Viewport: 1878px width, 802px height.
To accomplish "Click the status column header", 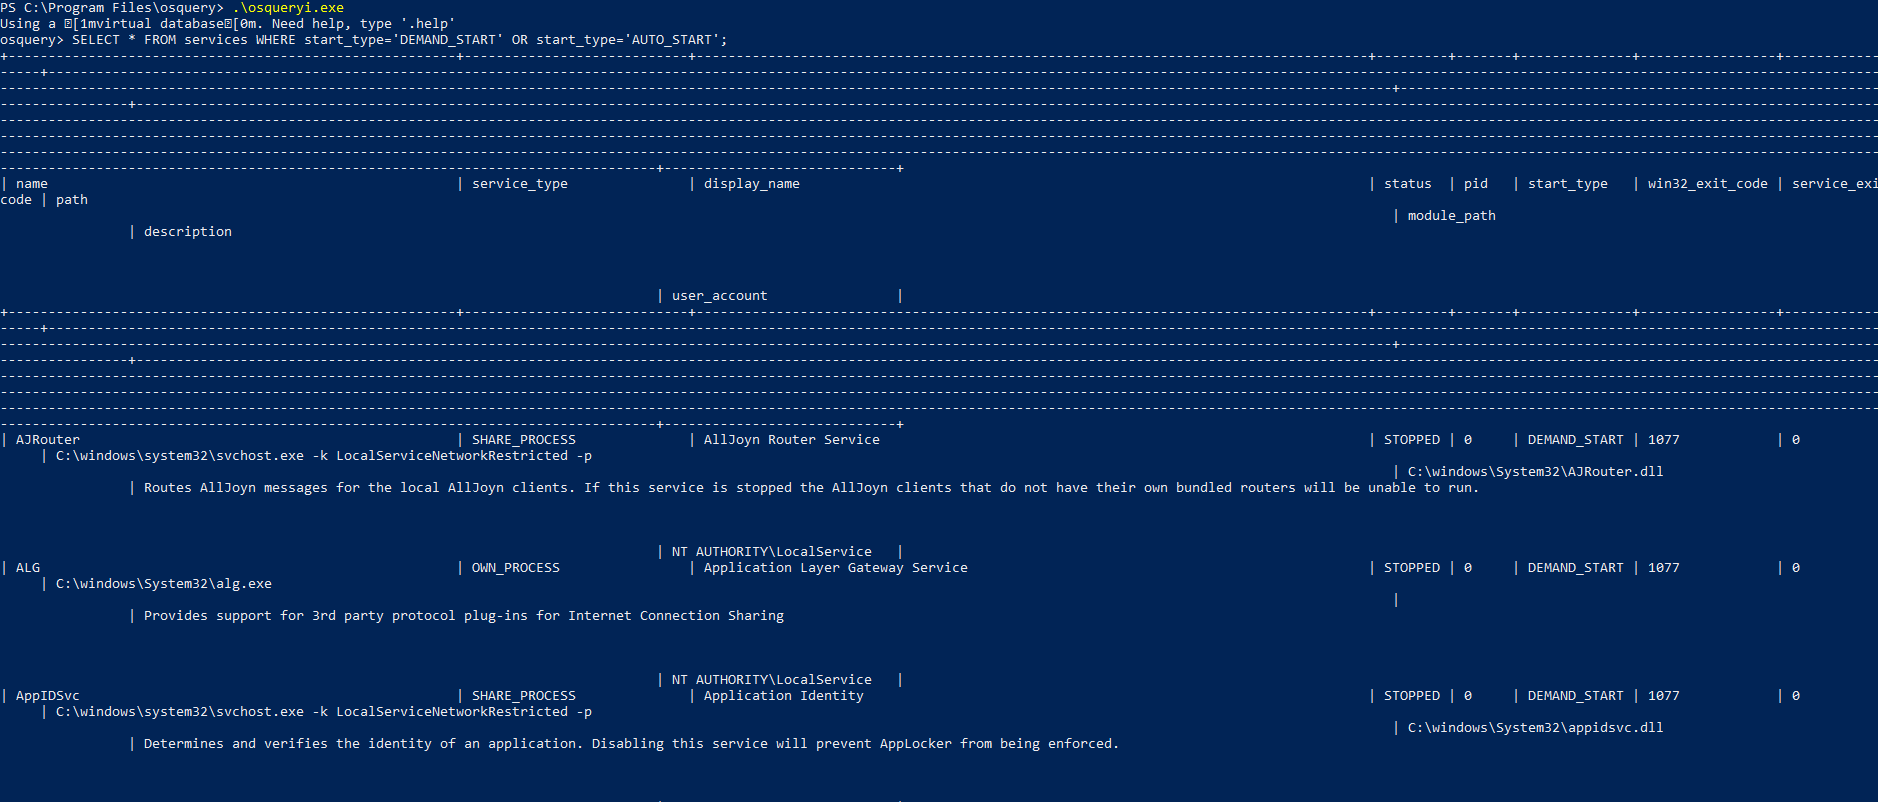I will tap(1407, 184).
